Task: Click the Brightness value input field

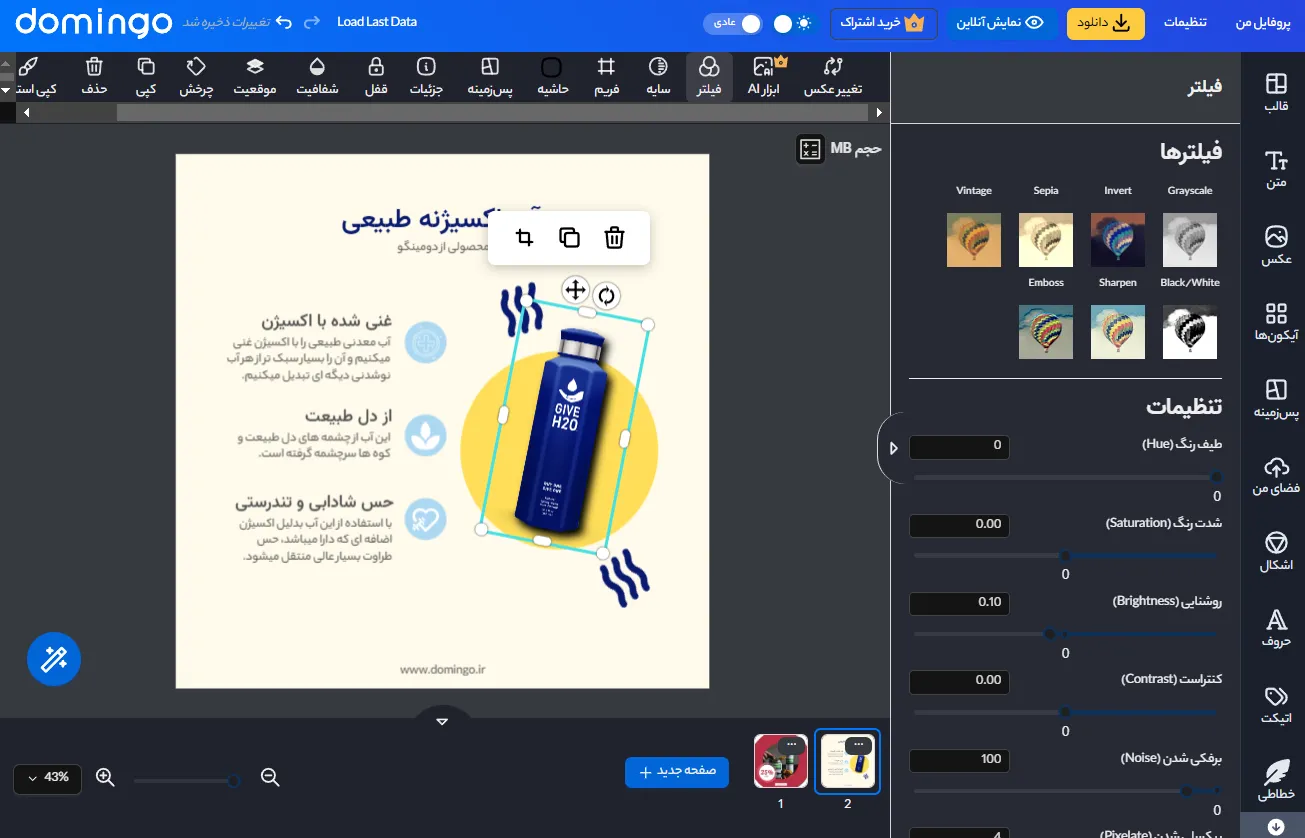Action: click(959, 602)
